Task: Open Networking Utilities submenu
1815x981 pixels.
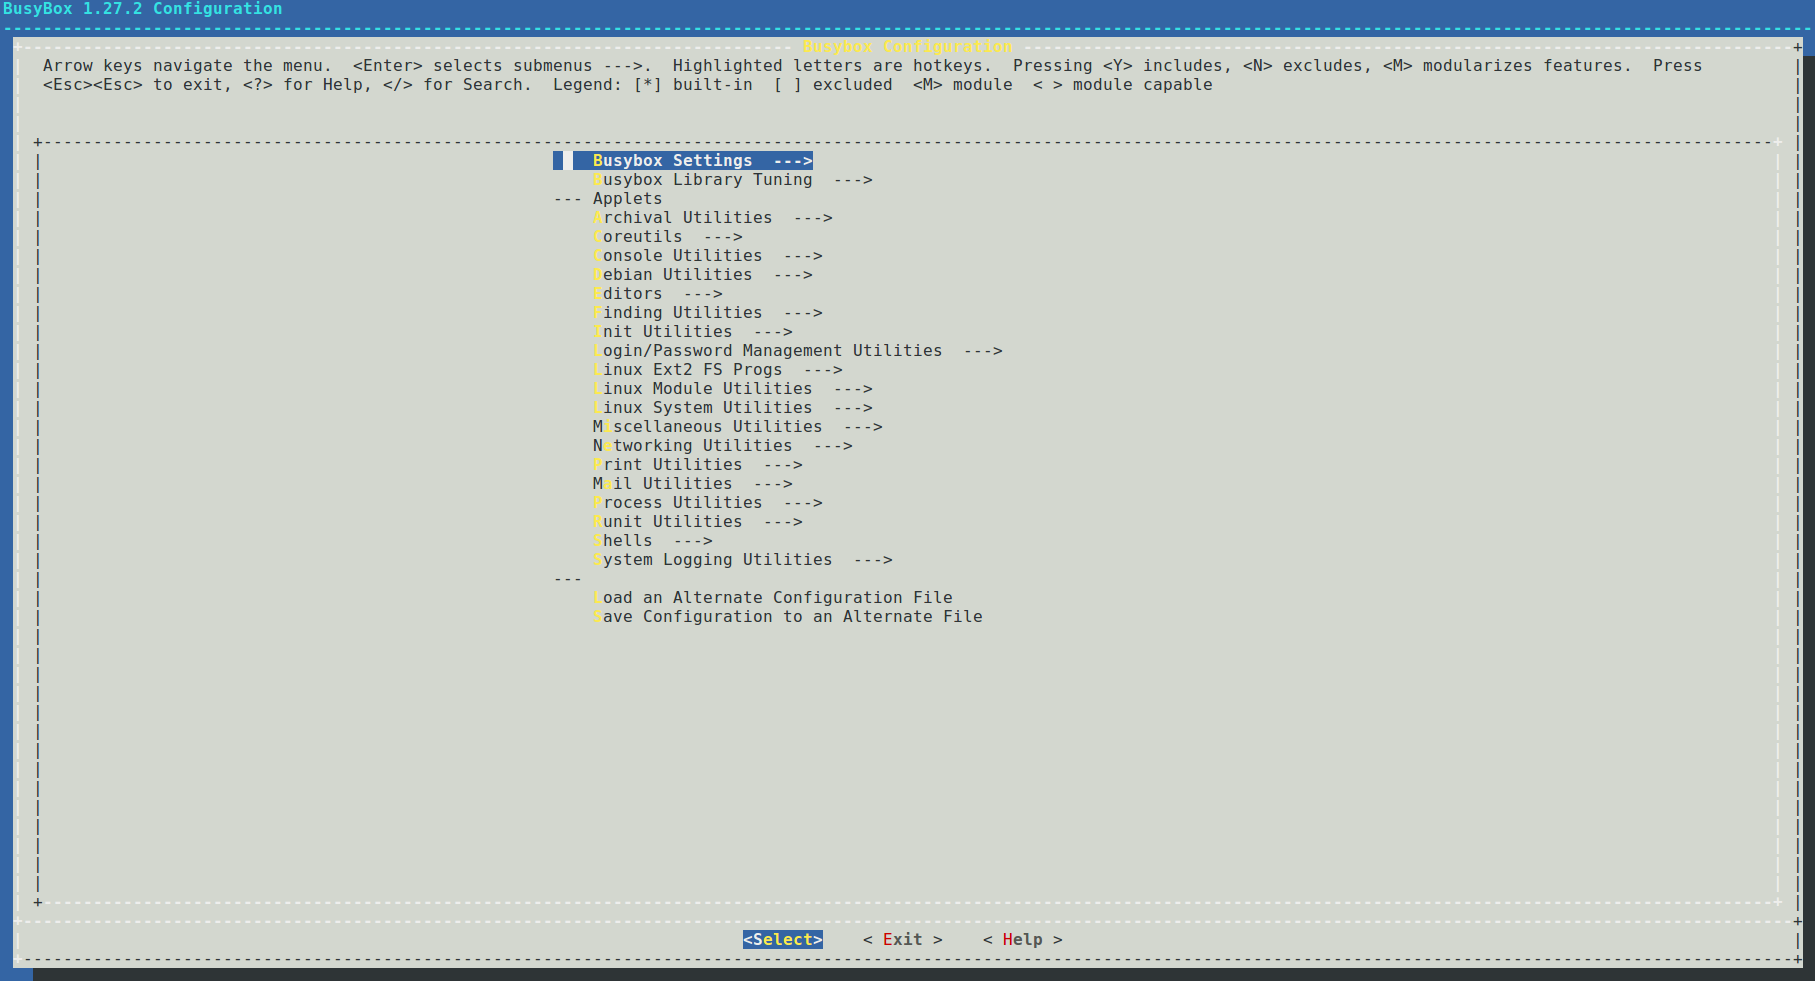Action: (x=722, y=446)
